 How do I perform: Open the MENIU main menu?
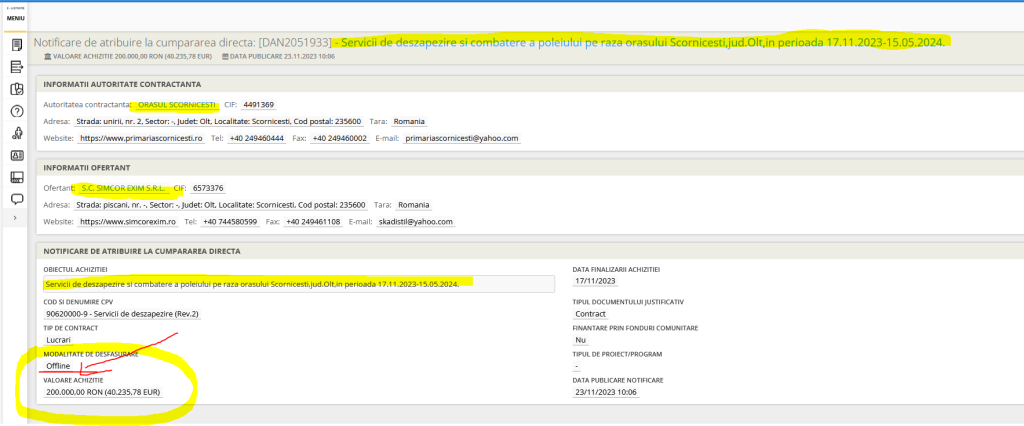15,17
